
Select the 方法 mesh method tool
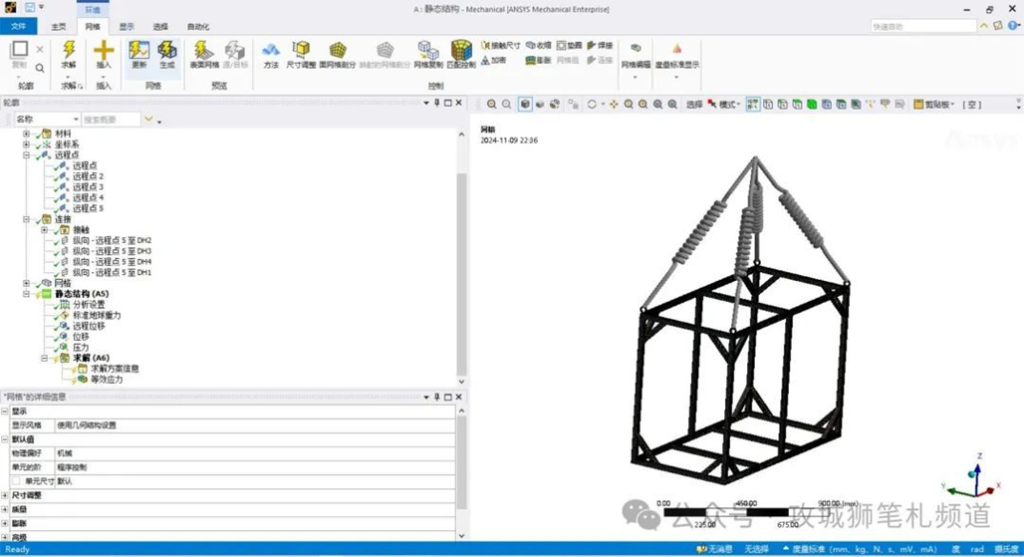coord(271,53)
